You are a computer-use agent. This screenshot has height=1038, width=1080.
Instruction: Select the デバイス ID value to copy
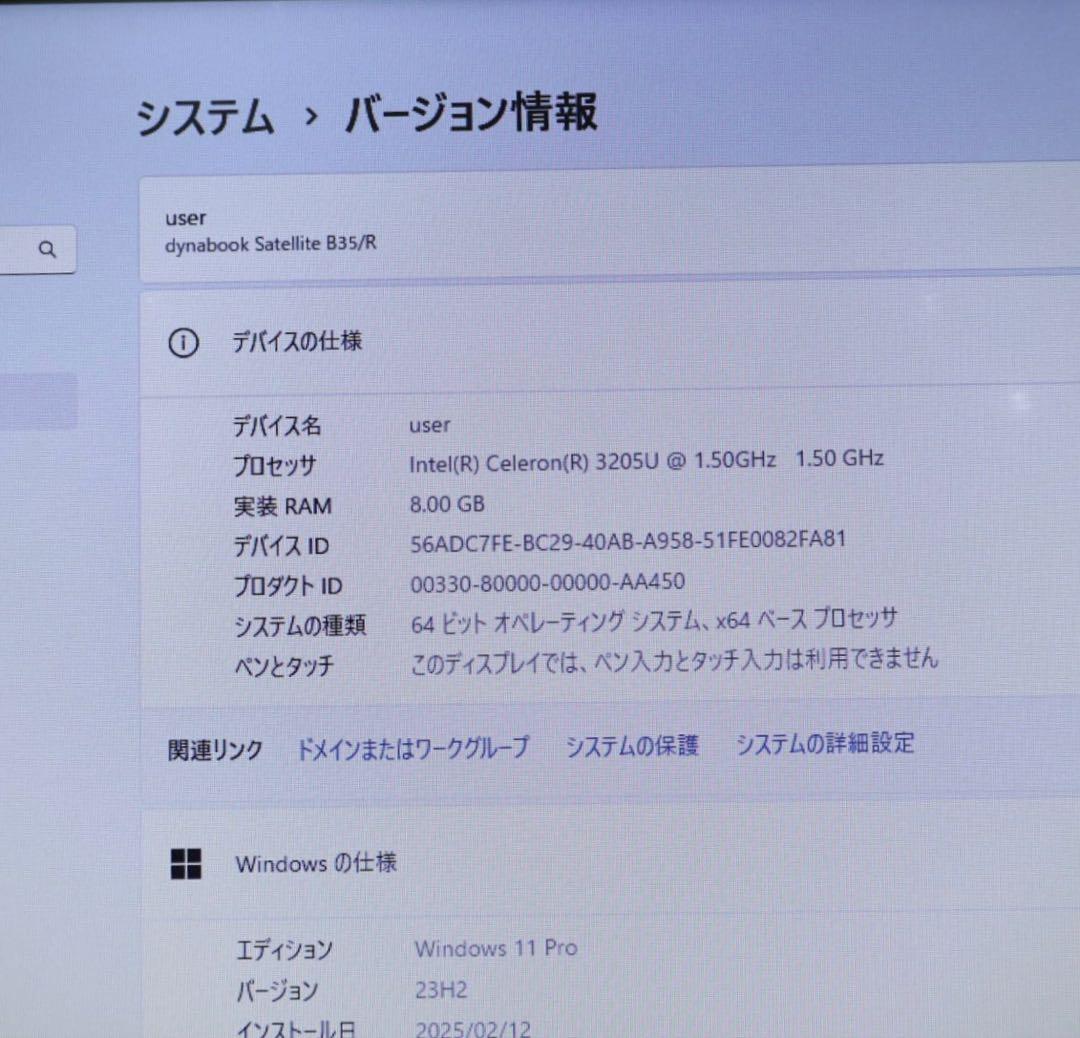[x=628, y=538]
